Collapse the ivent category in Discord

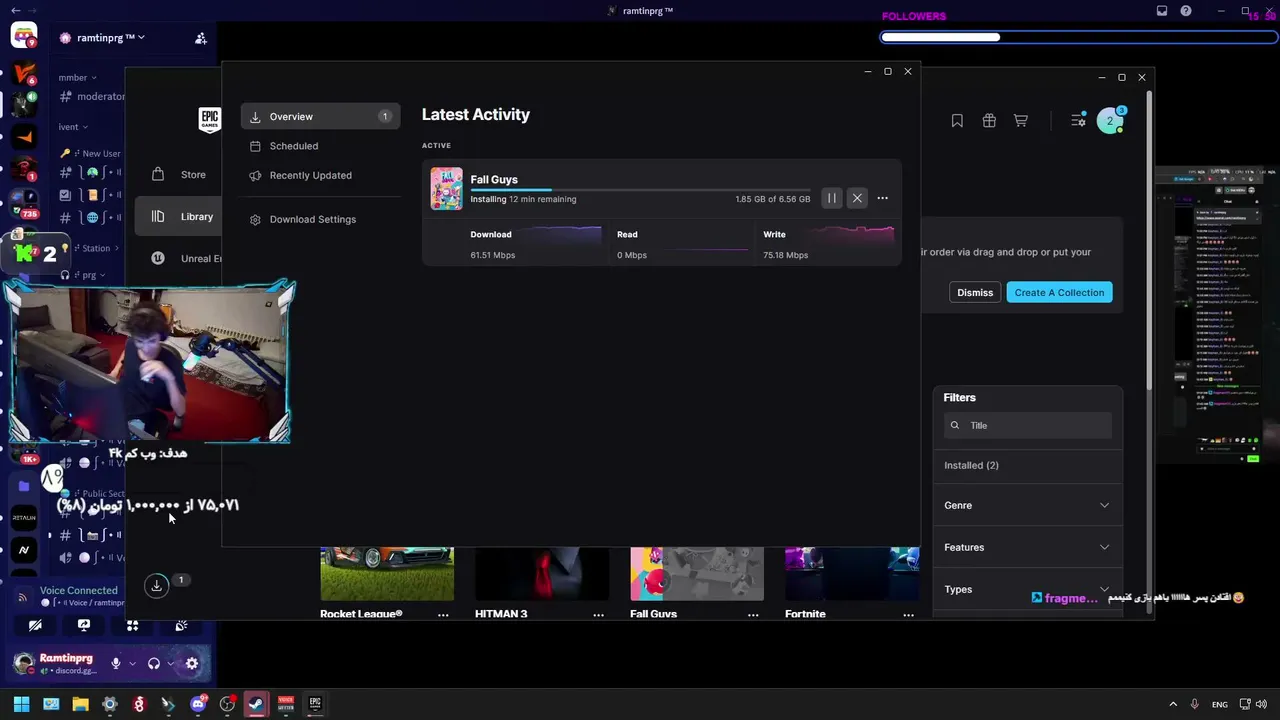73,127
